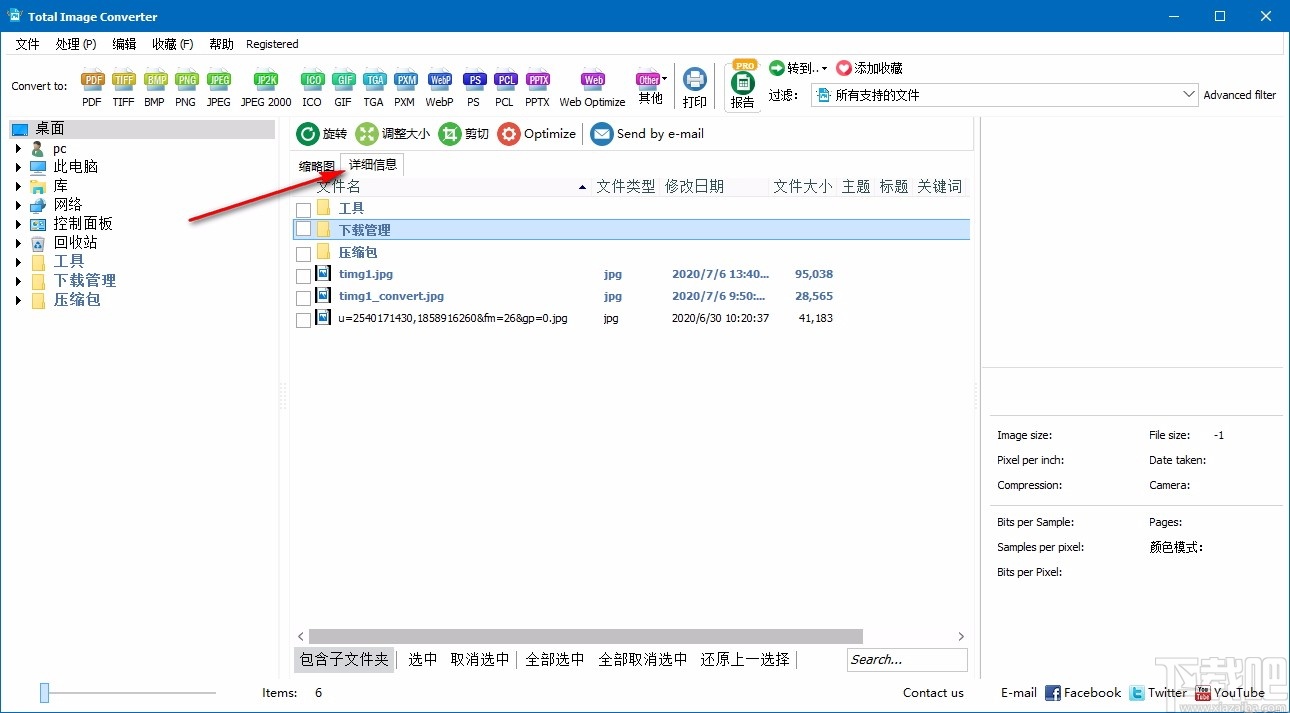
Task: Pick JPEG 2000 conversion icon
Action: (x=266, y=88)
